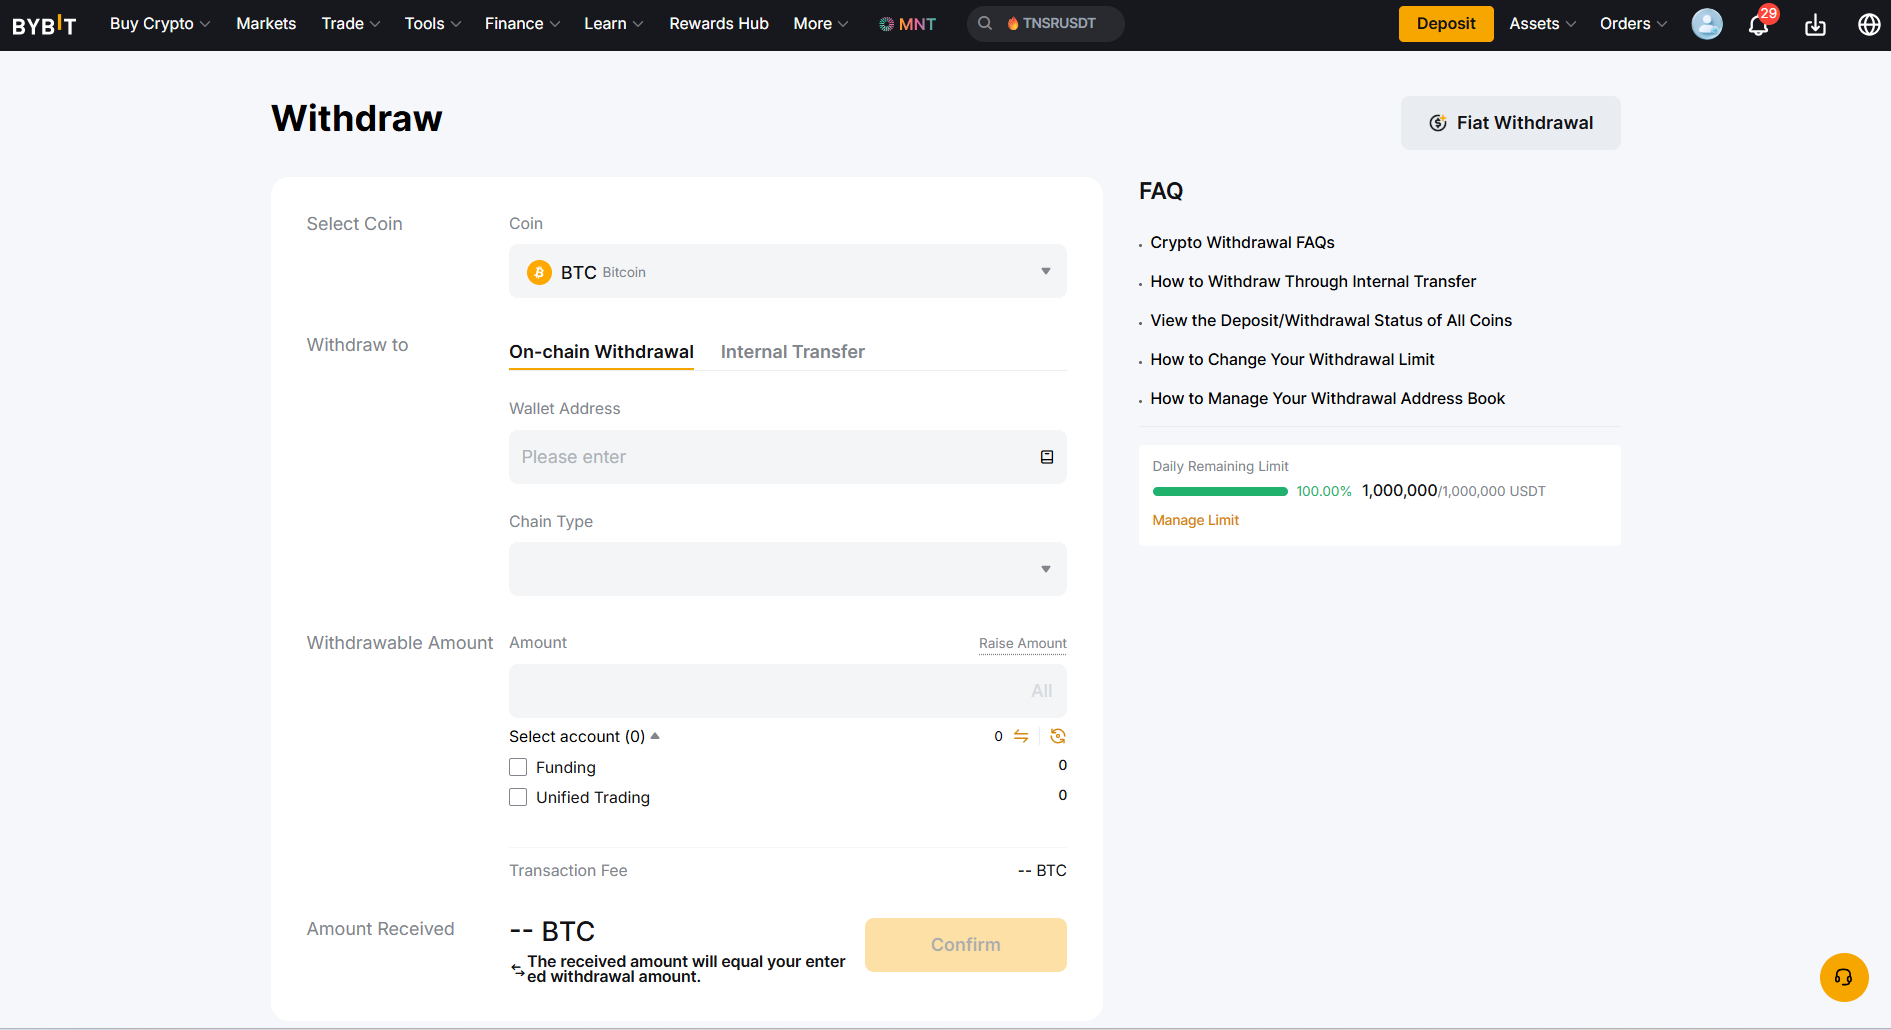Viewport: 1891px width, 1030px height.
Task: Open the Manage Limit link
Action: pyautogui.click(x=1195, y=520)
